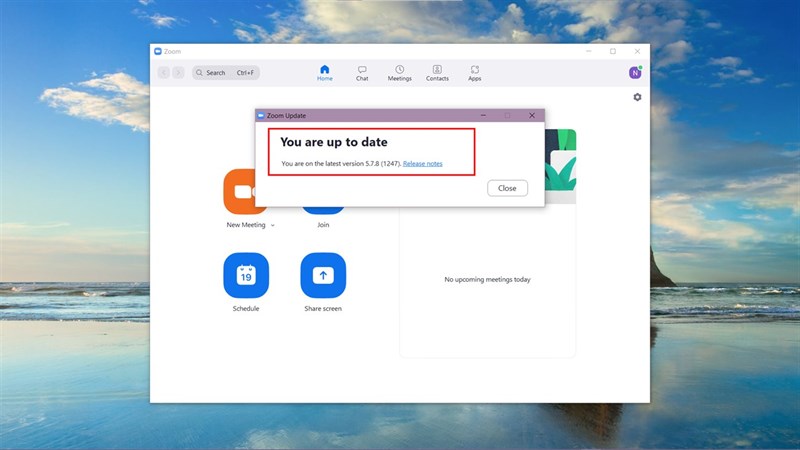Click the 'Join' label text

(x=323, y=224)
